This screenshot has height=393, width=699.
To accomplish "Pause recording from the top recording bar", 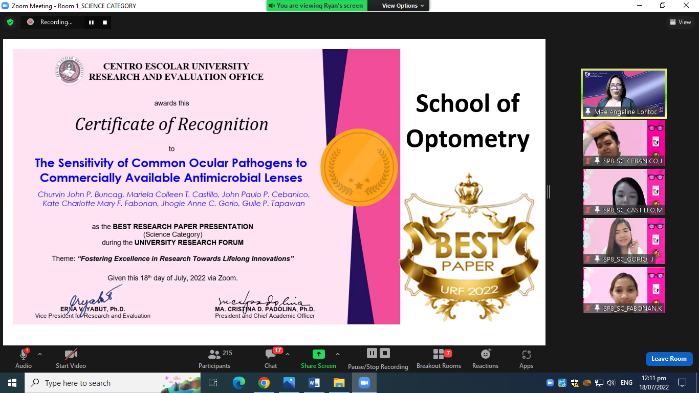I will click(91, 22).
